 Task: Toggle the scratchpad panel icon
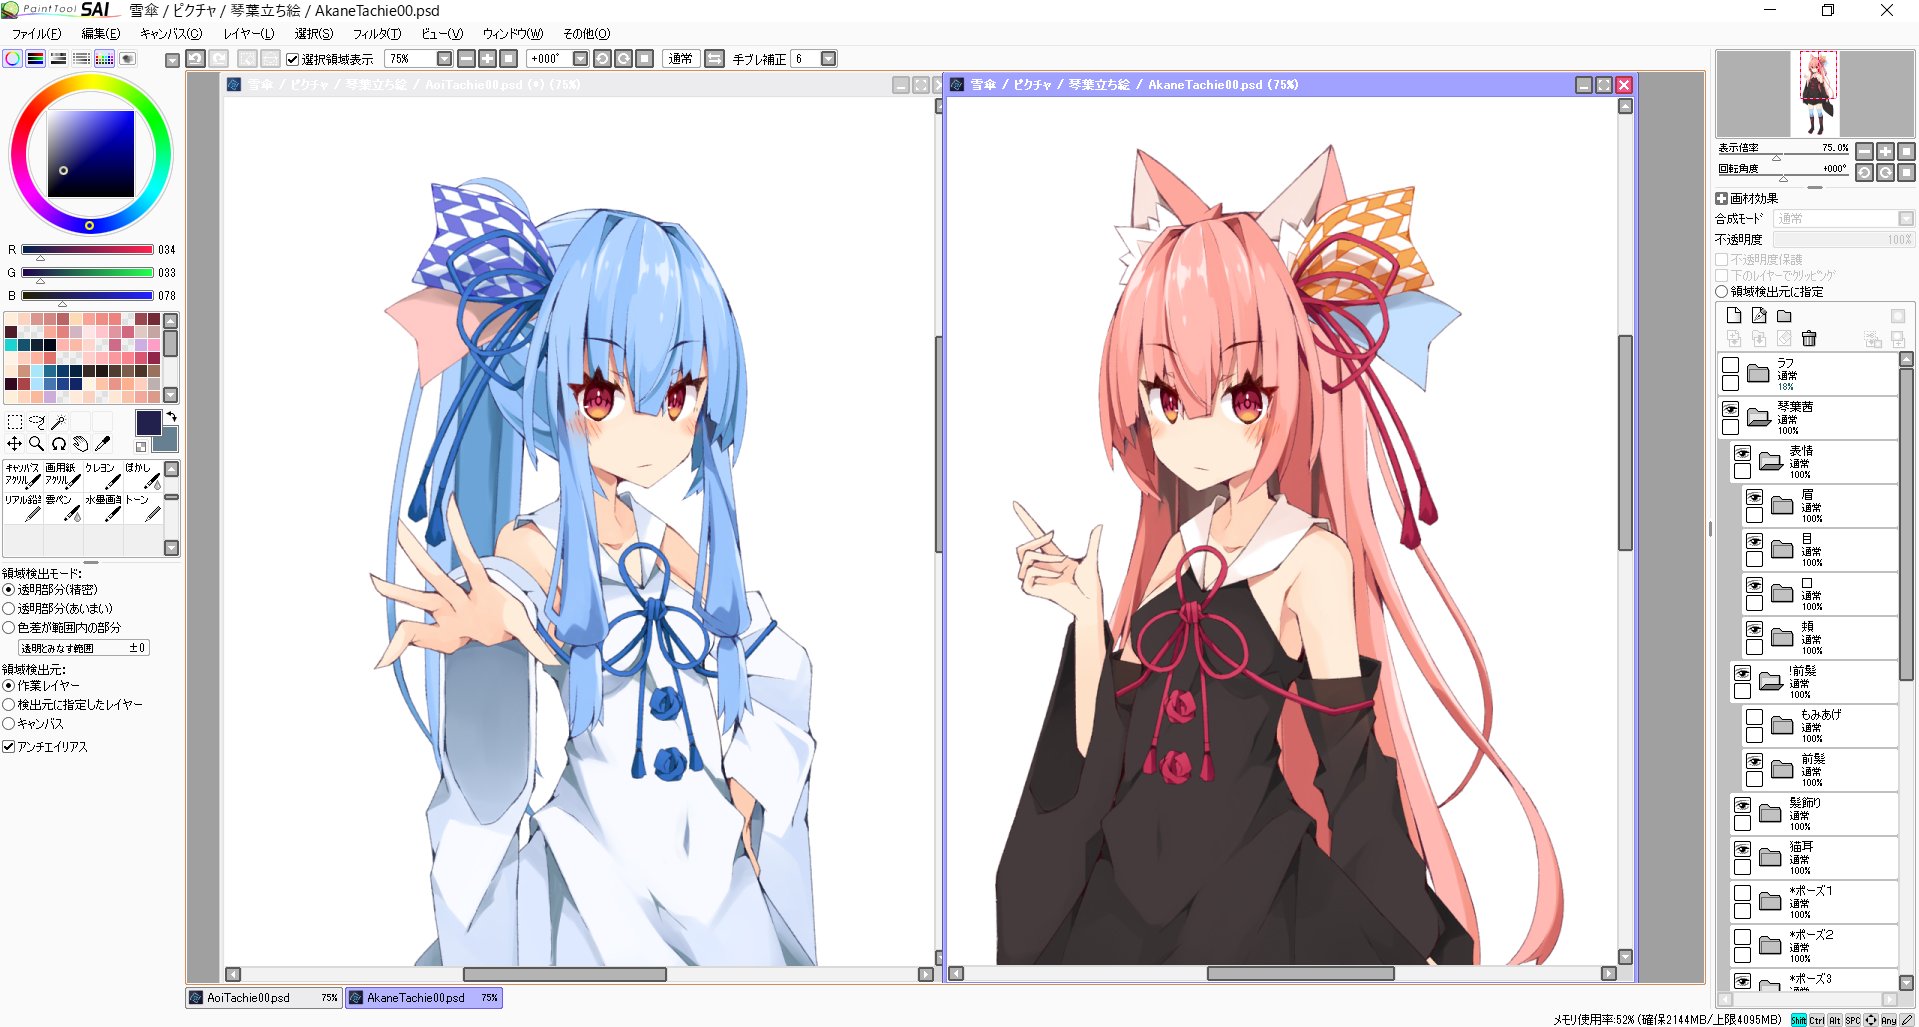[127, 59]
